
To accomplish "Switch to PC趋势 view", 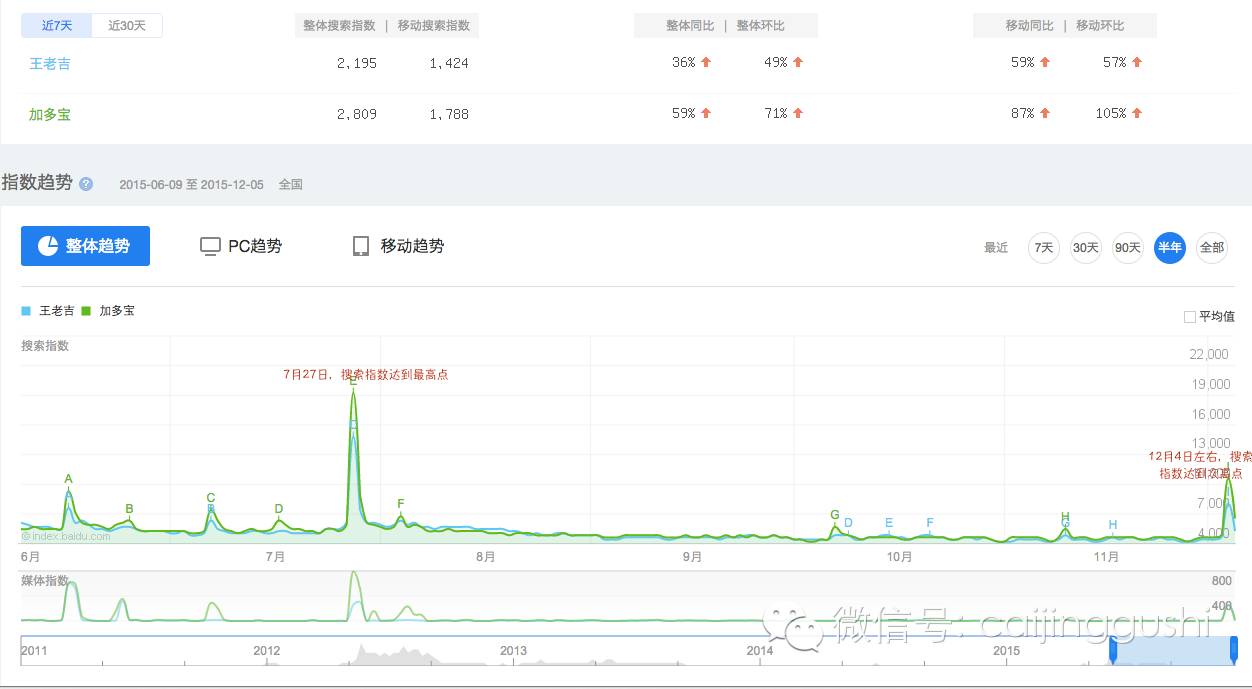I will (241, 246).
